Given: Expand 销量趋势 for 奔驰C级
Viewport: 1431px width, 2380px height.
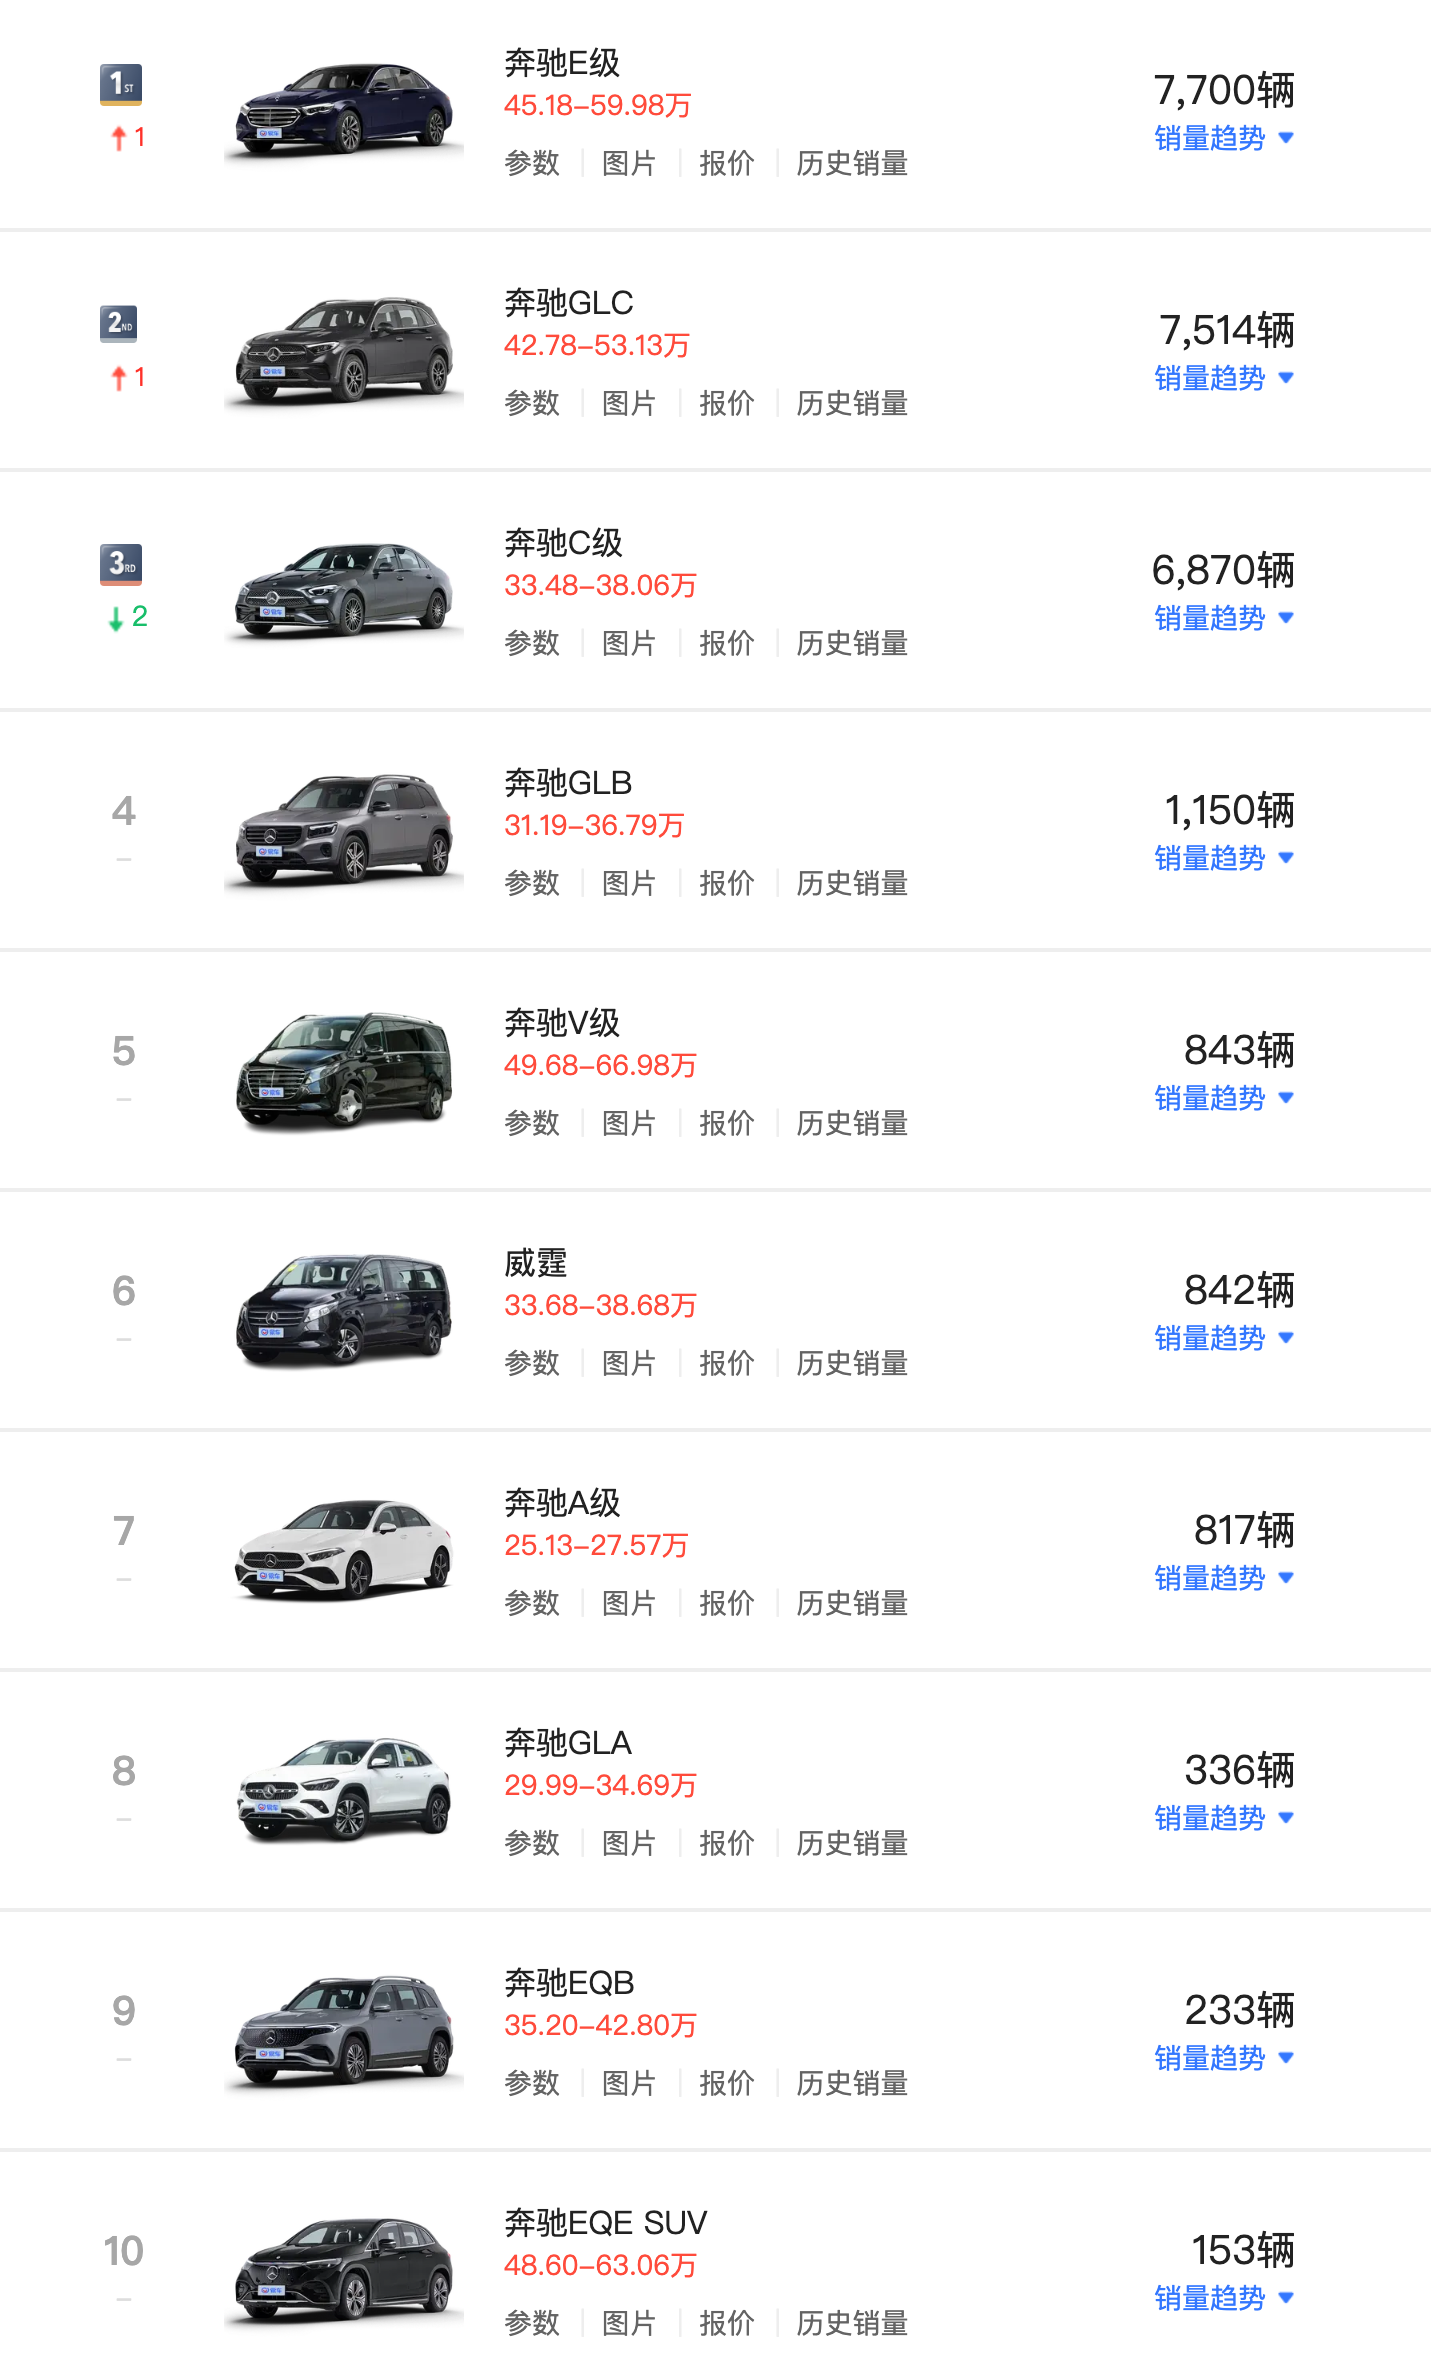Looking at the screenshot, I should pos(1223,618).
